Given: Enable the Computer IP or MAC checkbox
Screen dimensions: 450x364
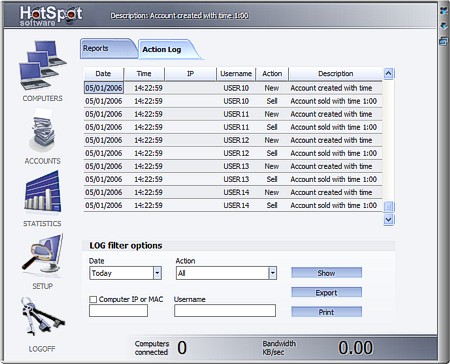Looking at the screenshot, I should point(93,299).
